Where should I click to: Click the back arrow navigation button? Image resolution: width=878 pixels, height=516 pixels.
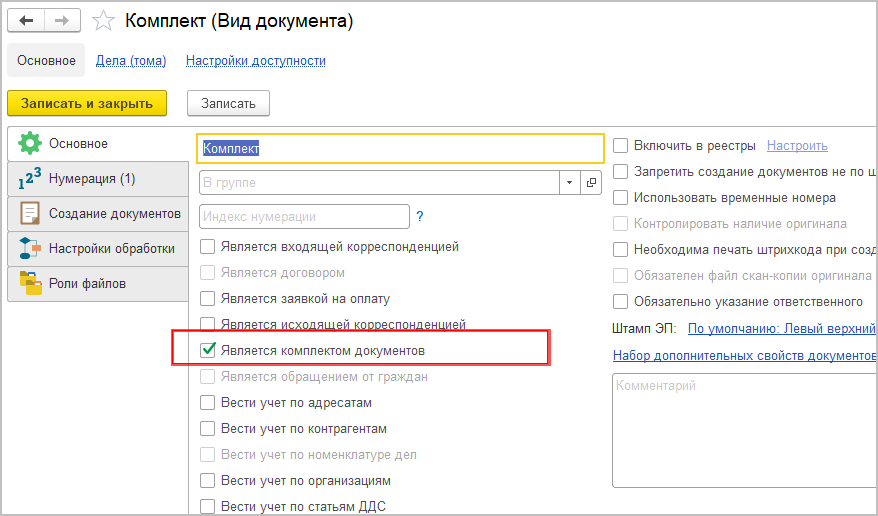point(26,21)
